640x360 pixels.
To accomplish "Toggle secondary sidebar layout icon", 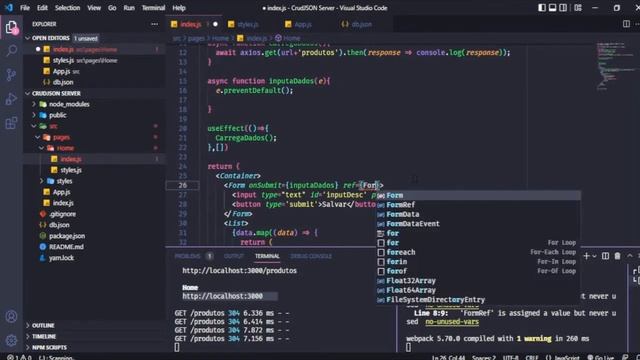I will click(x=563, y=8).
